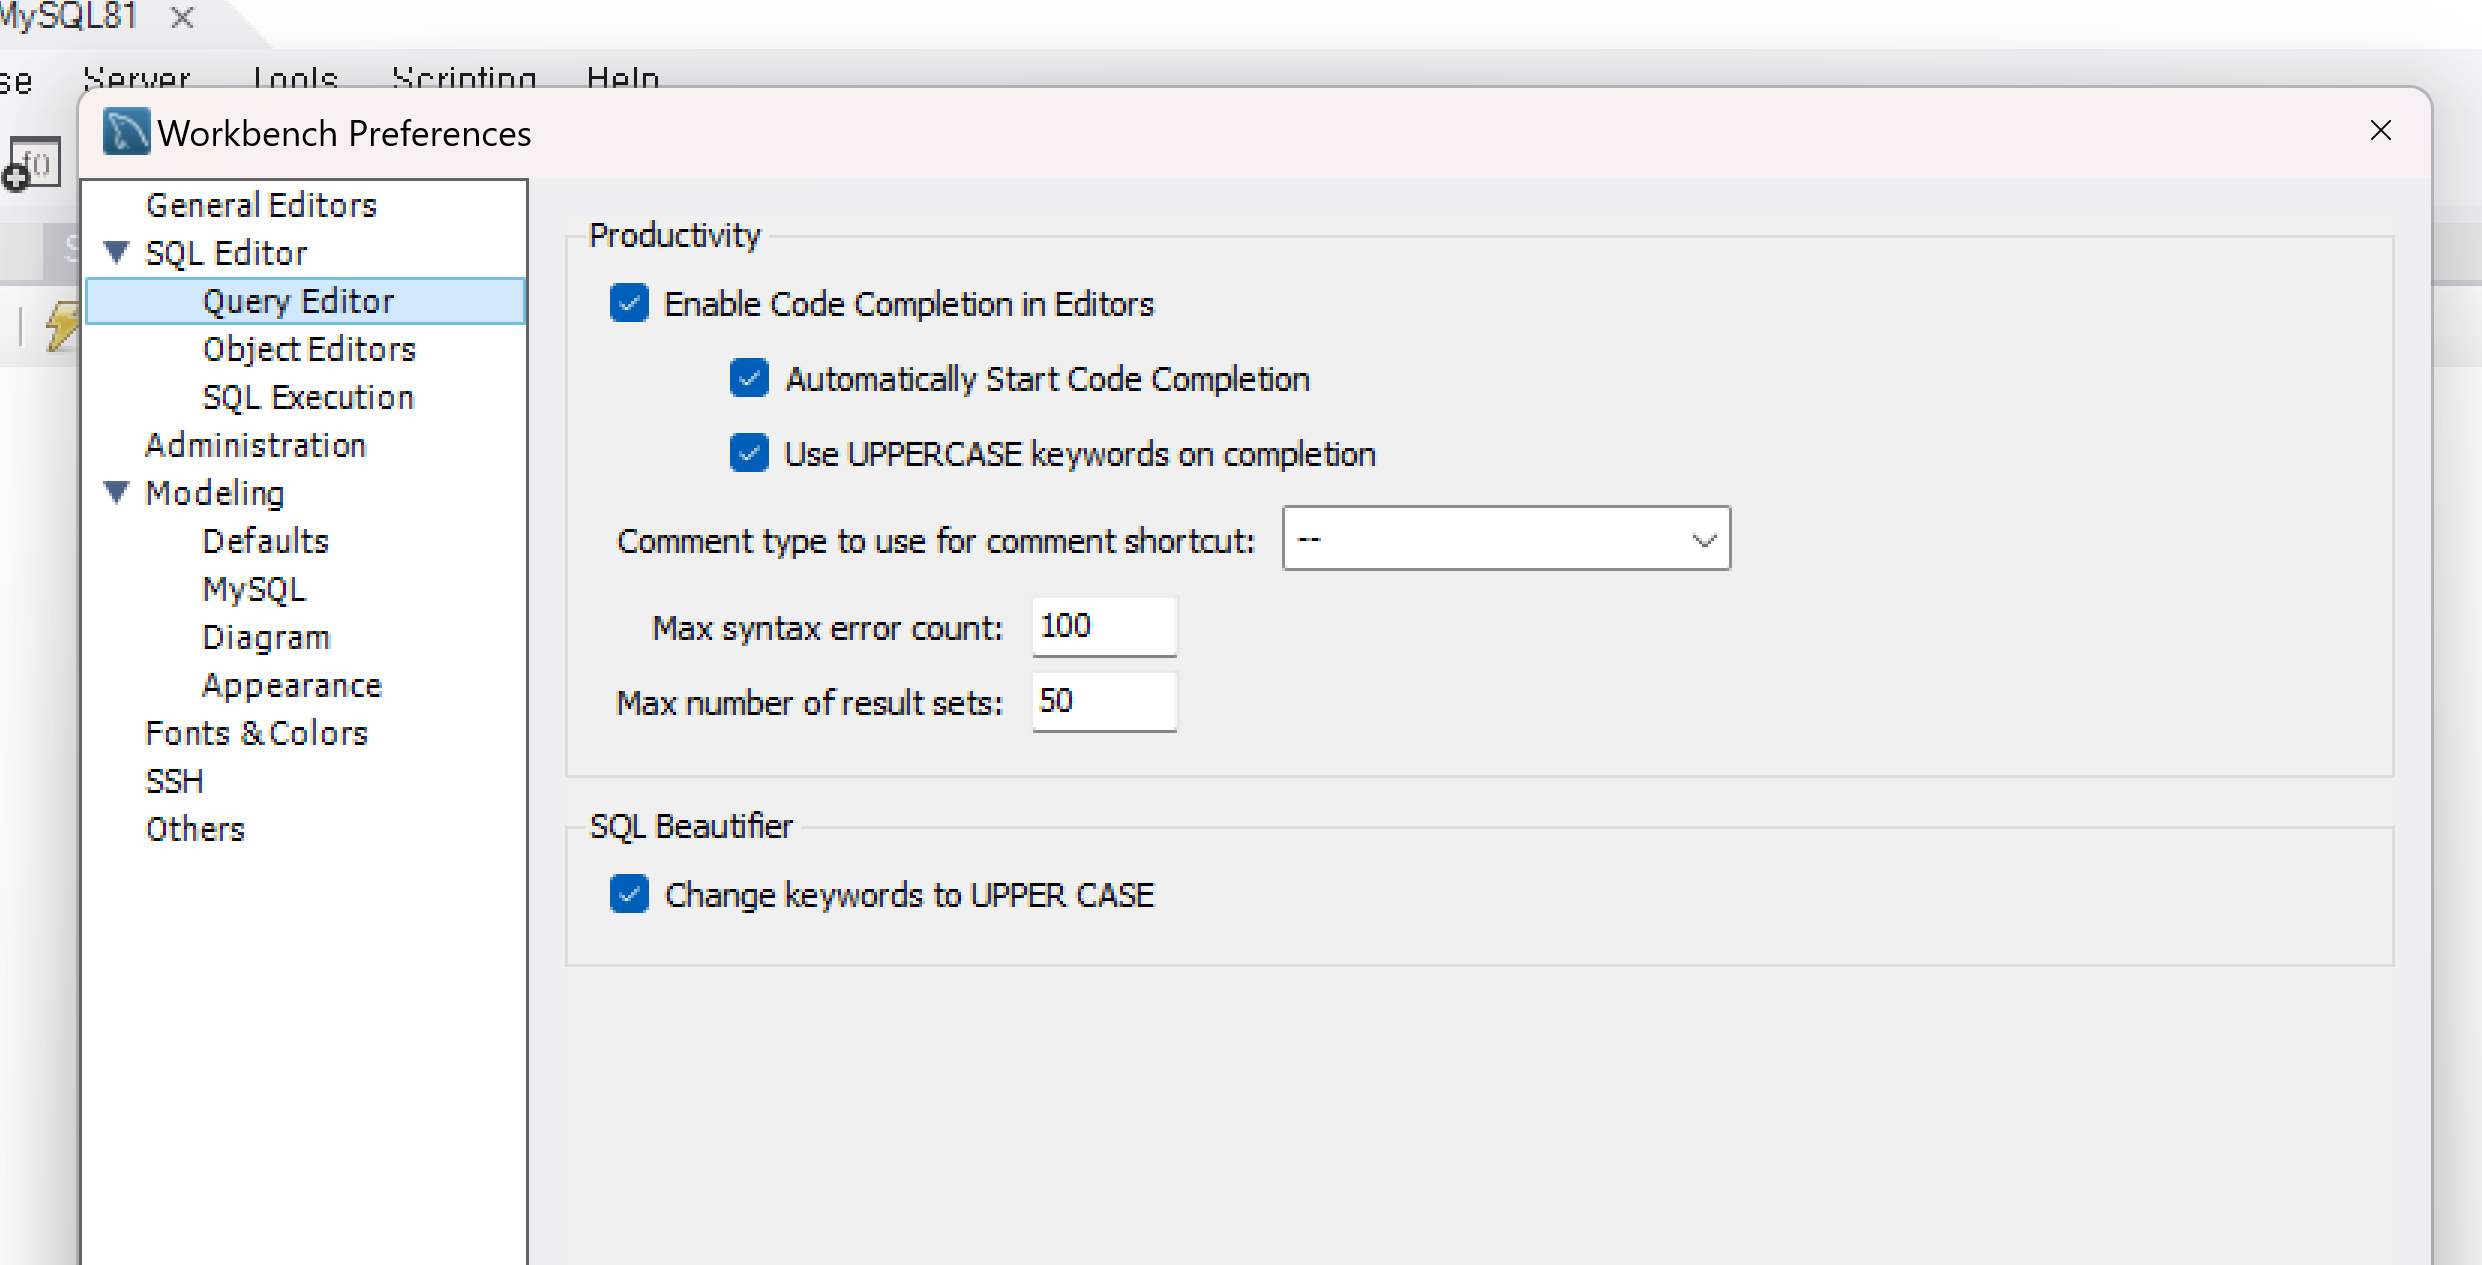Open the Server menu
The image size is (2482, 1265).
tap(137, 78)
